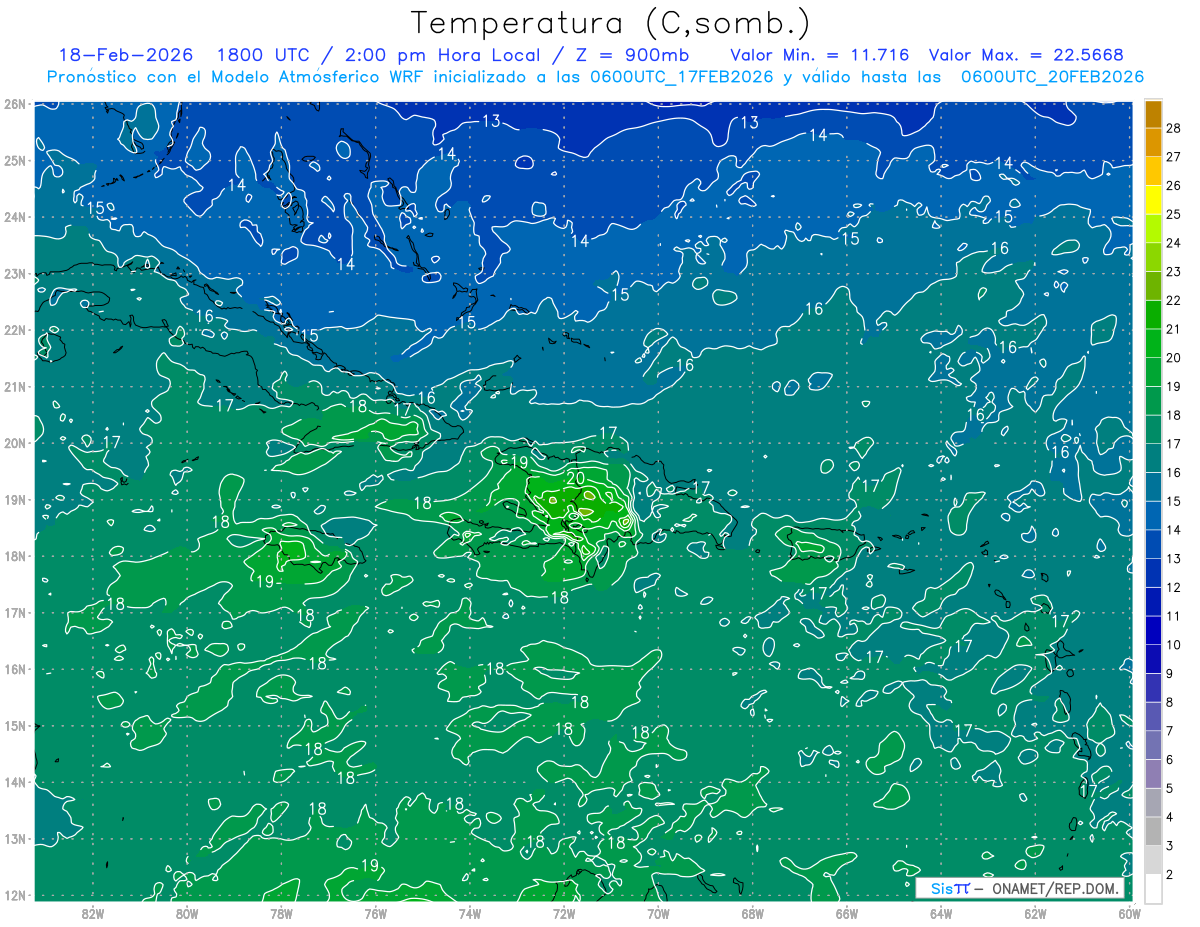Click the longitude axis label '72W'
Viewport: 1200px width, 927px height.
coord(563,913)
